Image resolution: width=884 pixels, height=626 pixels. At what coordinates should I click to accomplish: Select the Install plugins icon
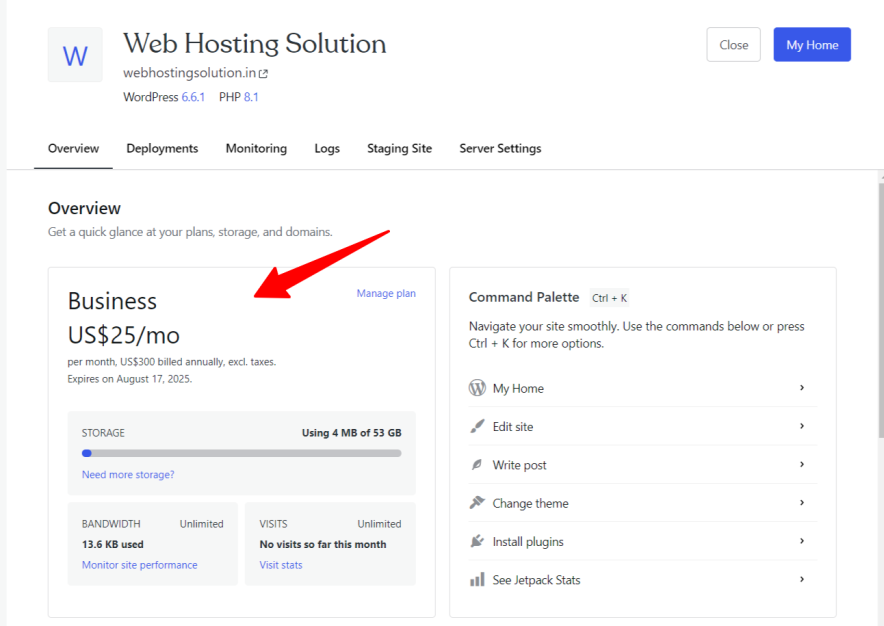coord(477,541)
